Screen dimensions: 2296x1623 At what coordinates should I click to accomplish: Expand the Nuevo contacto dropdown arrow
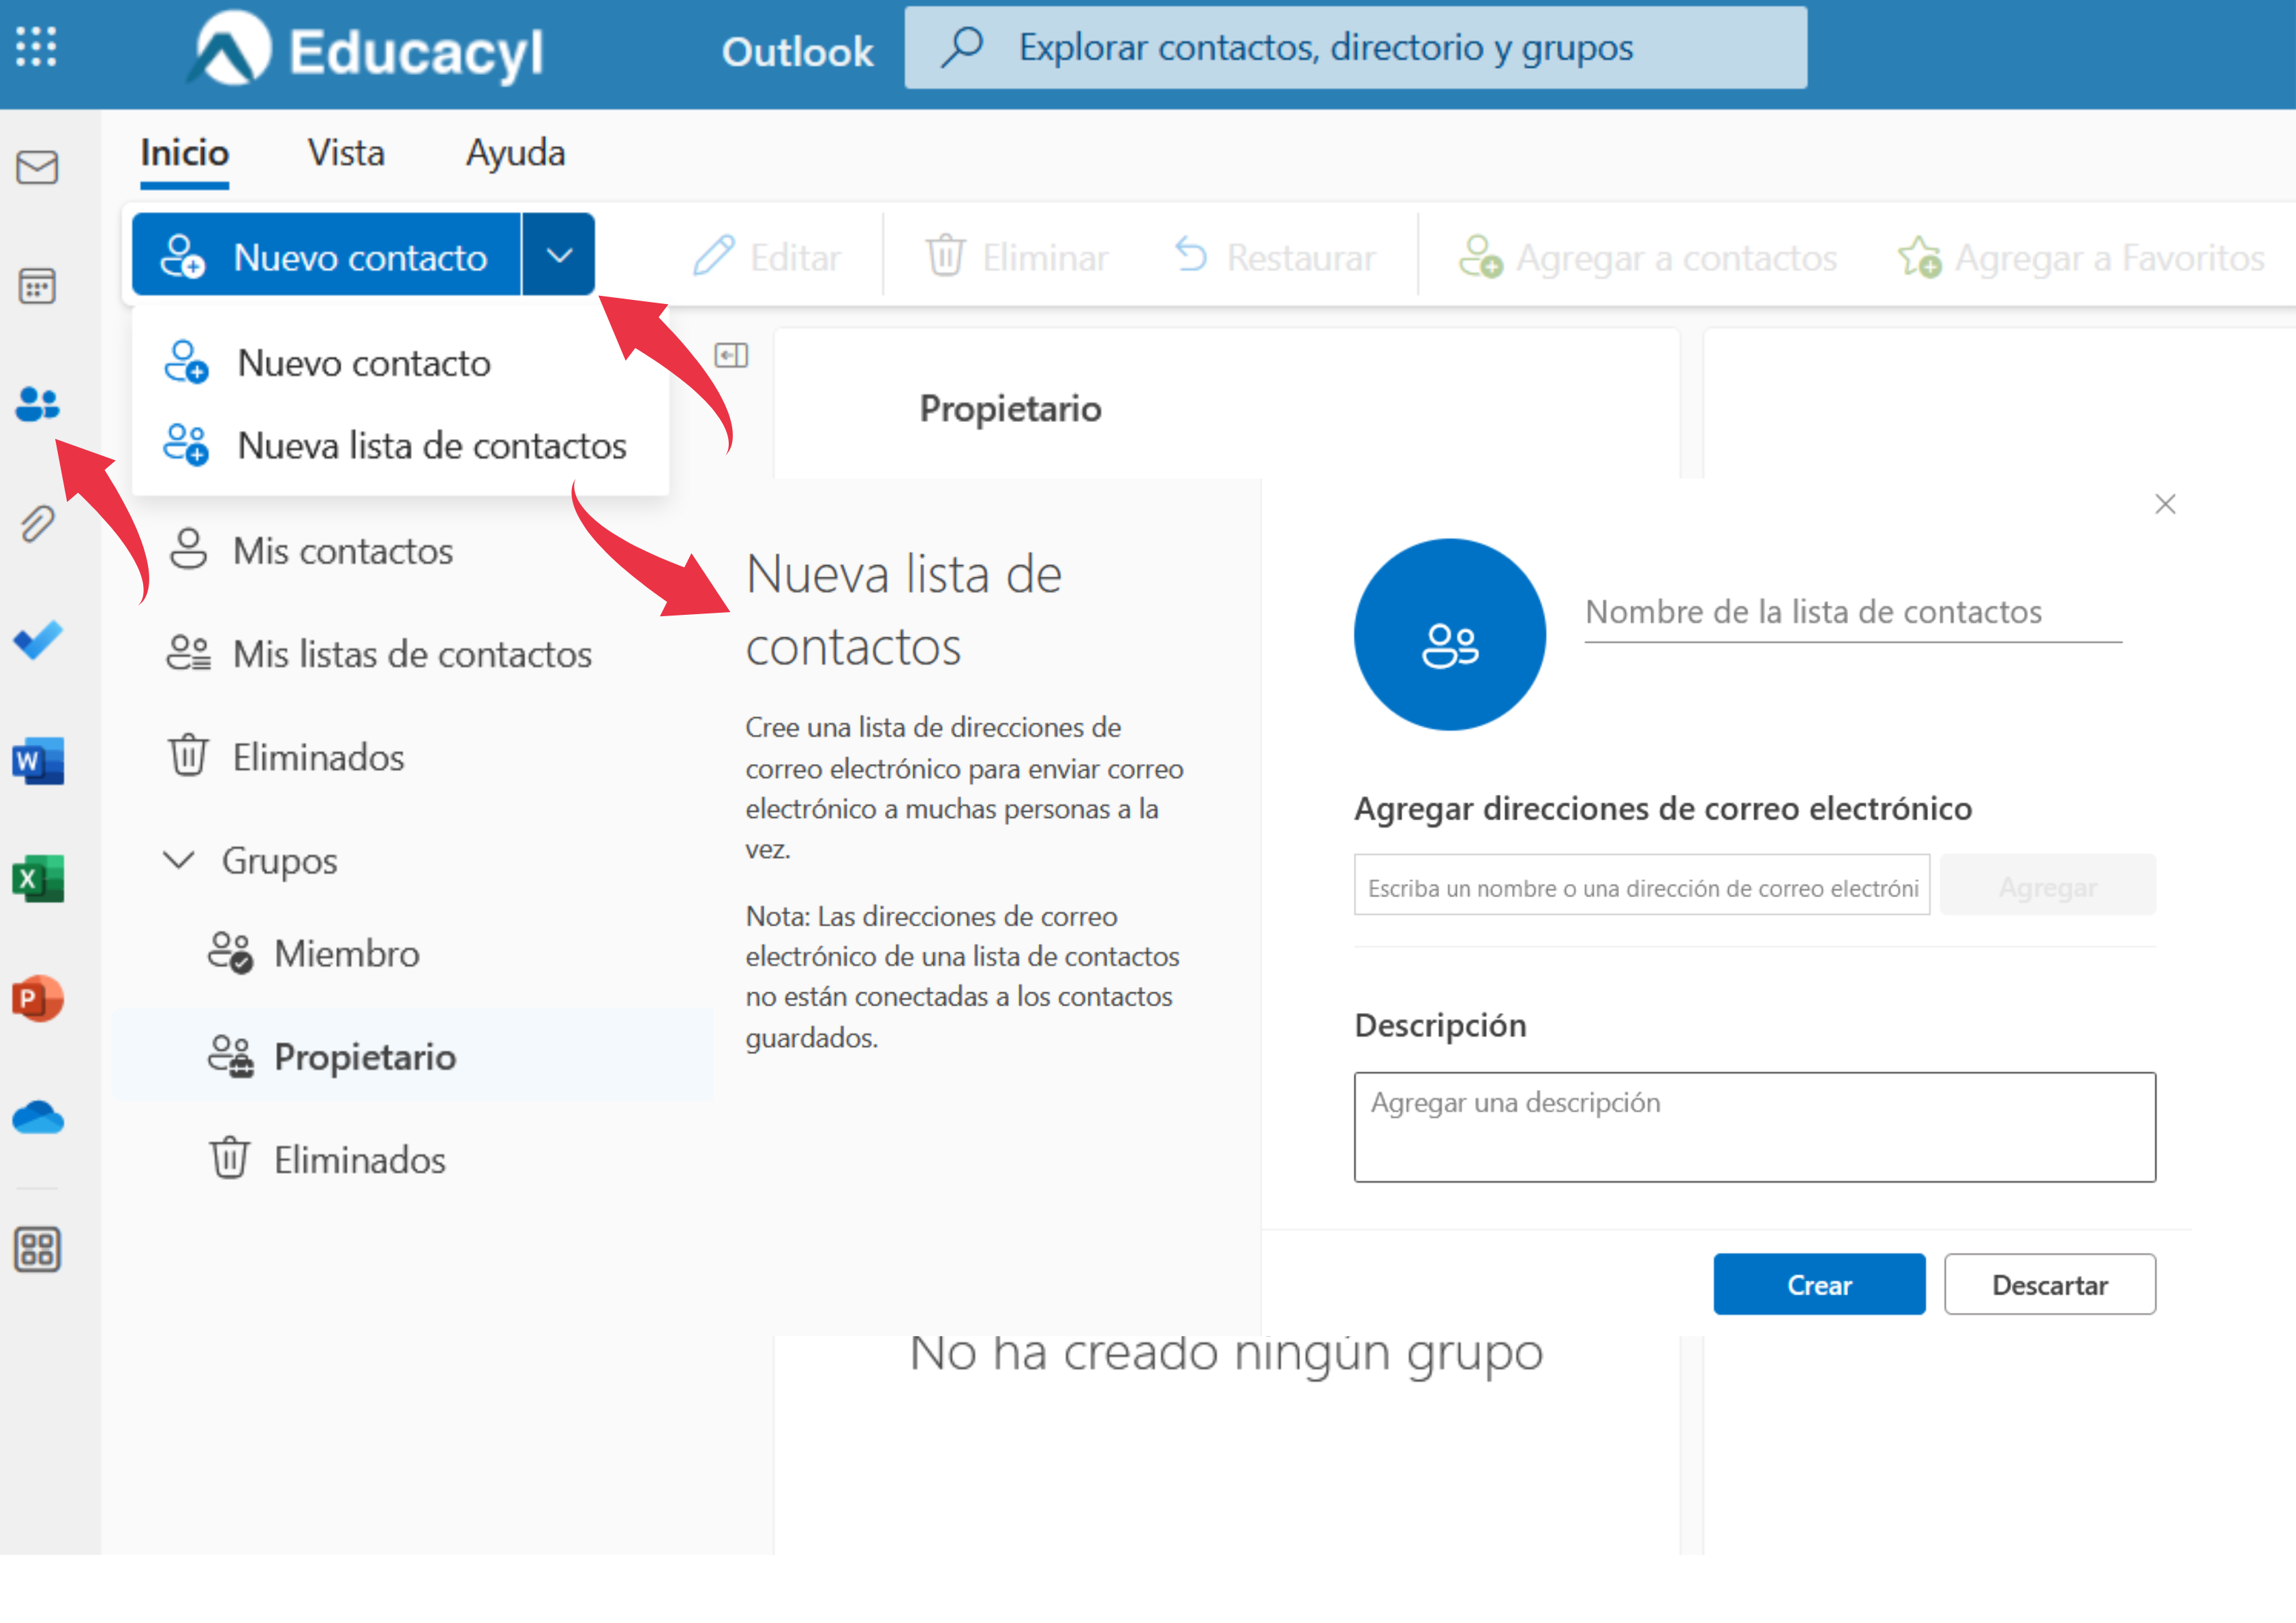(559, 255)
